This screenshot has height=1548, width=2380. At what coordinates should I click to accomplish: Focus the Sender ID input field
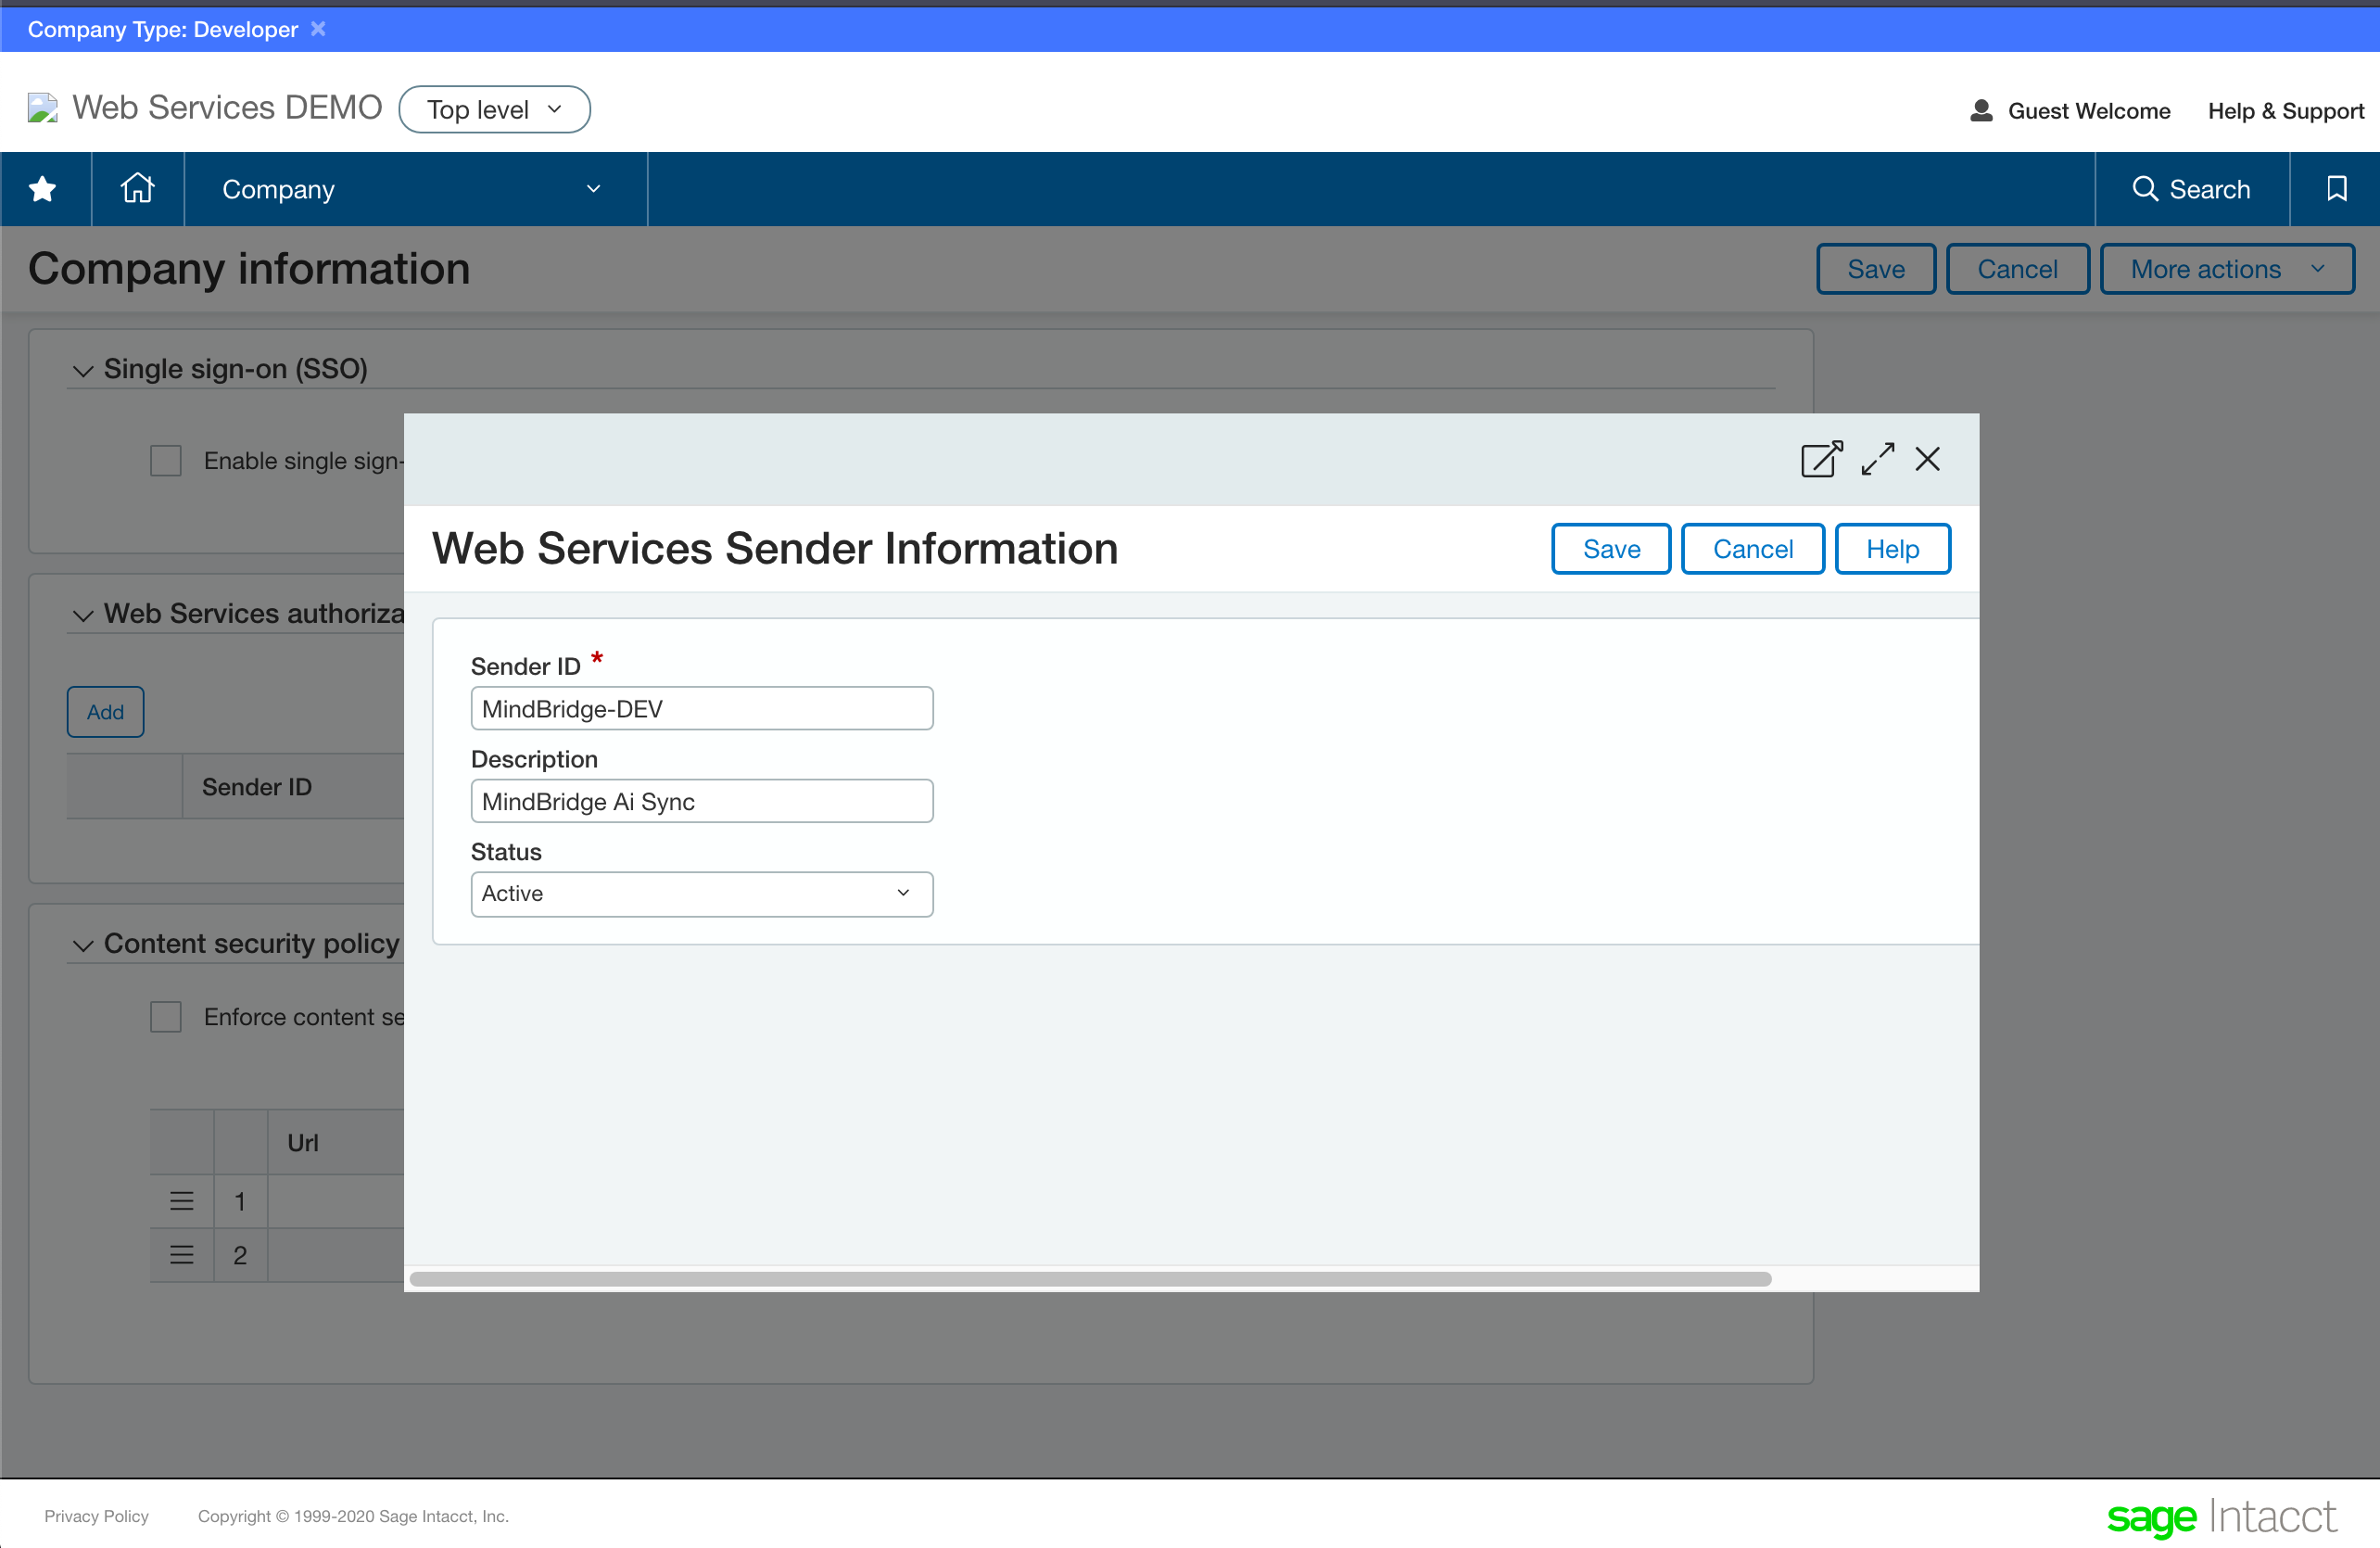click(701, 708)
